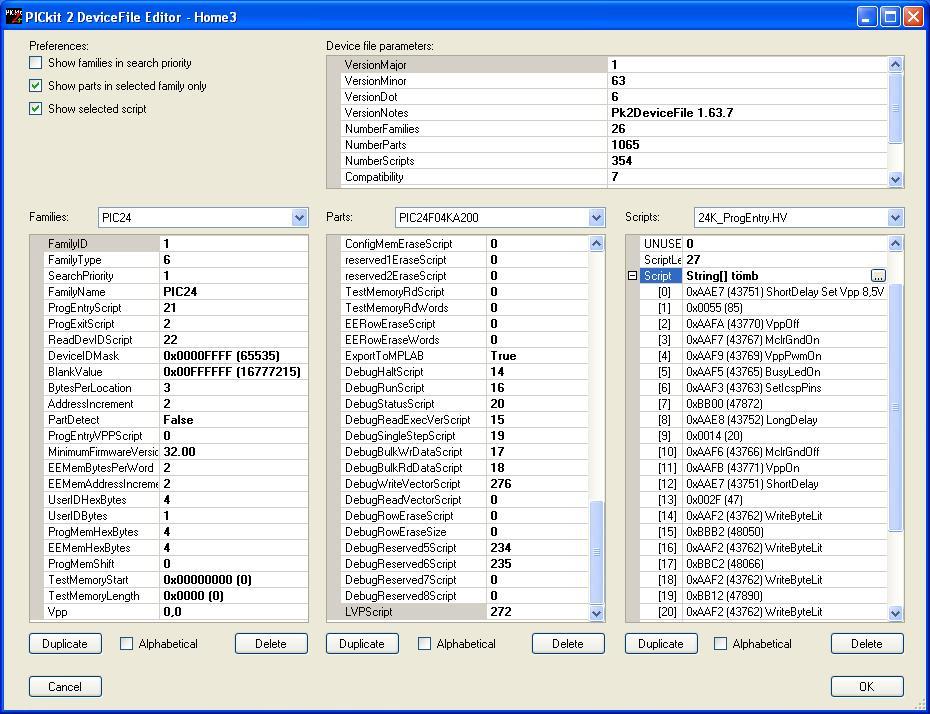The width and height of the screenshot is (930, 714).
Task: Click the Parts properties scrollbar thumb
Action: coord(597,552)
